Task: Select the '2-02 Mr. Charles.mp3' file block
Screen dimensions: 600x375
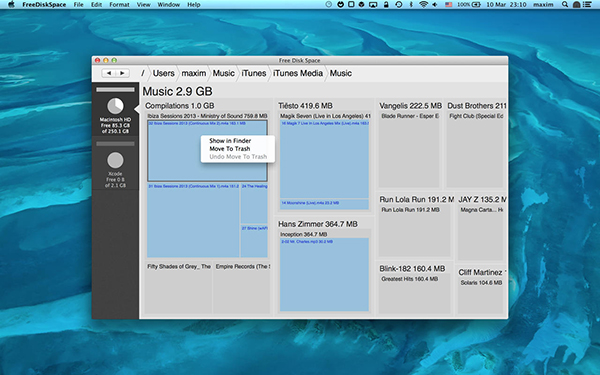Action: point(324,275)
